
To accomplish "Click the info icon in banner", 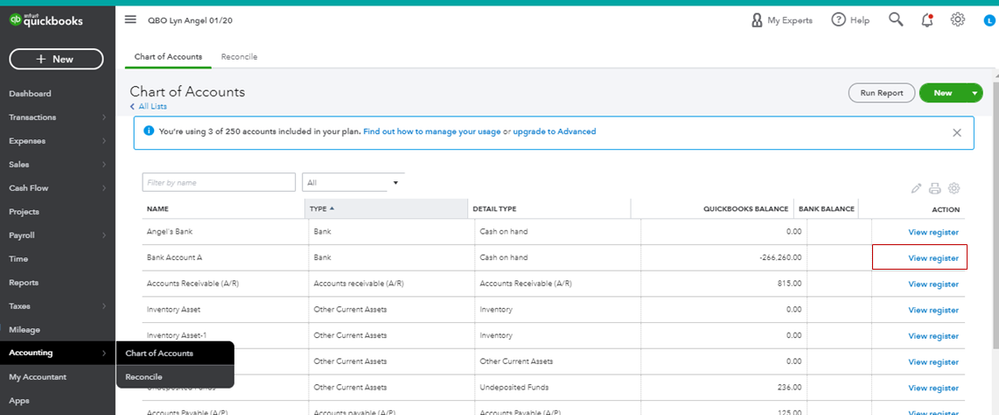I will click(148, 131).
